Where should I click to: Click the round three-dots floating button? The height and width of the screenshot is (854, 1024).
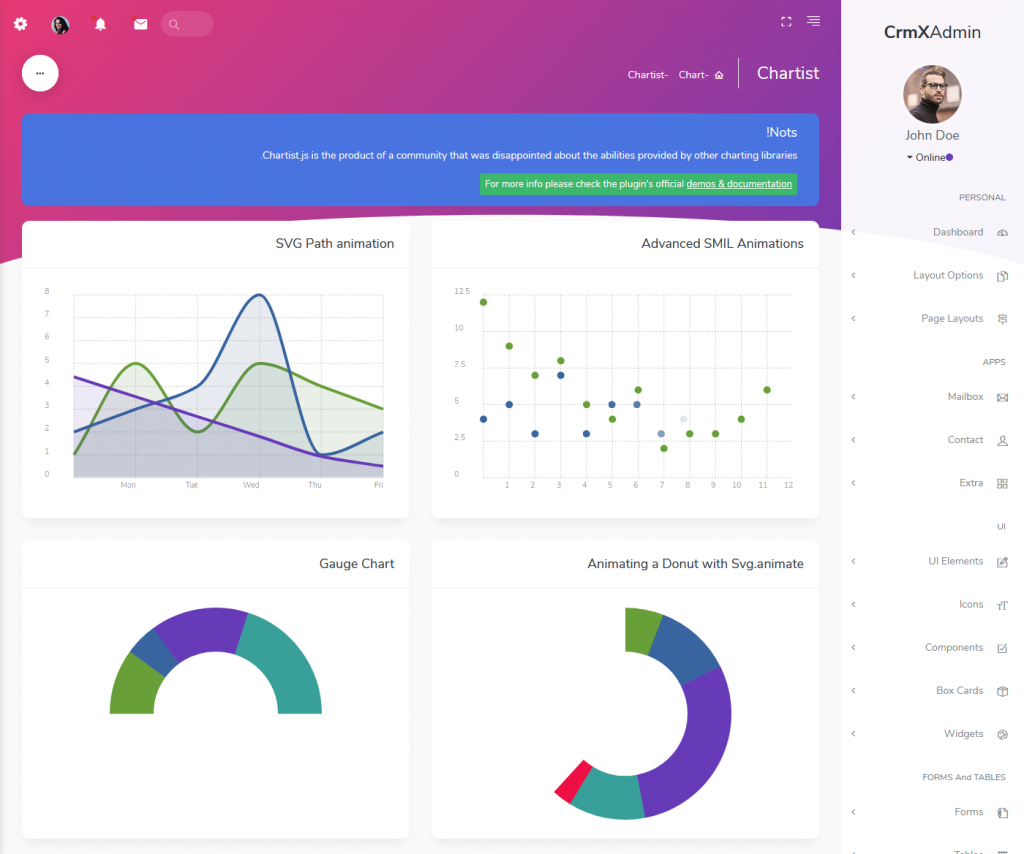40,73
